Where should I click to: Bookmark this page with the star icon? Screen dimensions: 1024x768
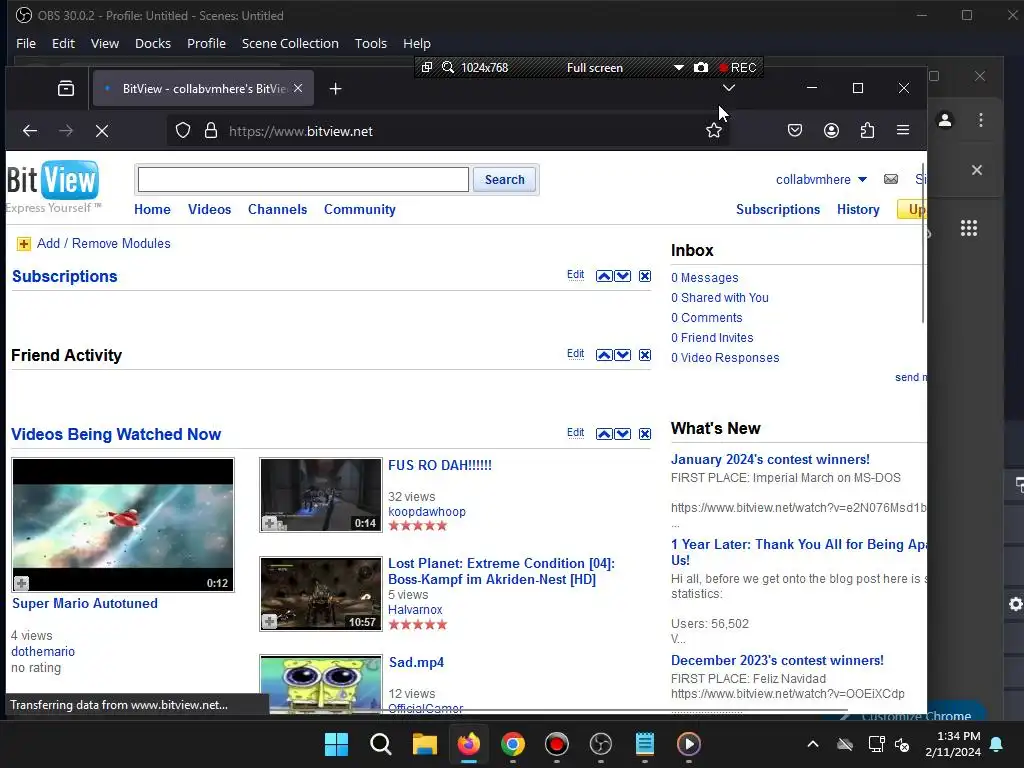[714, 131]
